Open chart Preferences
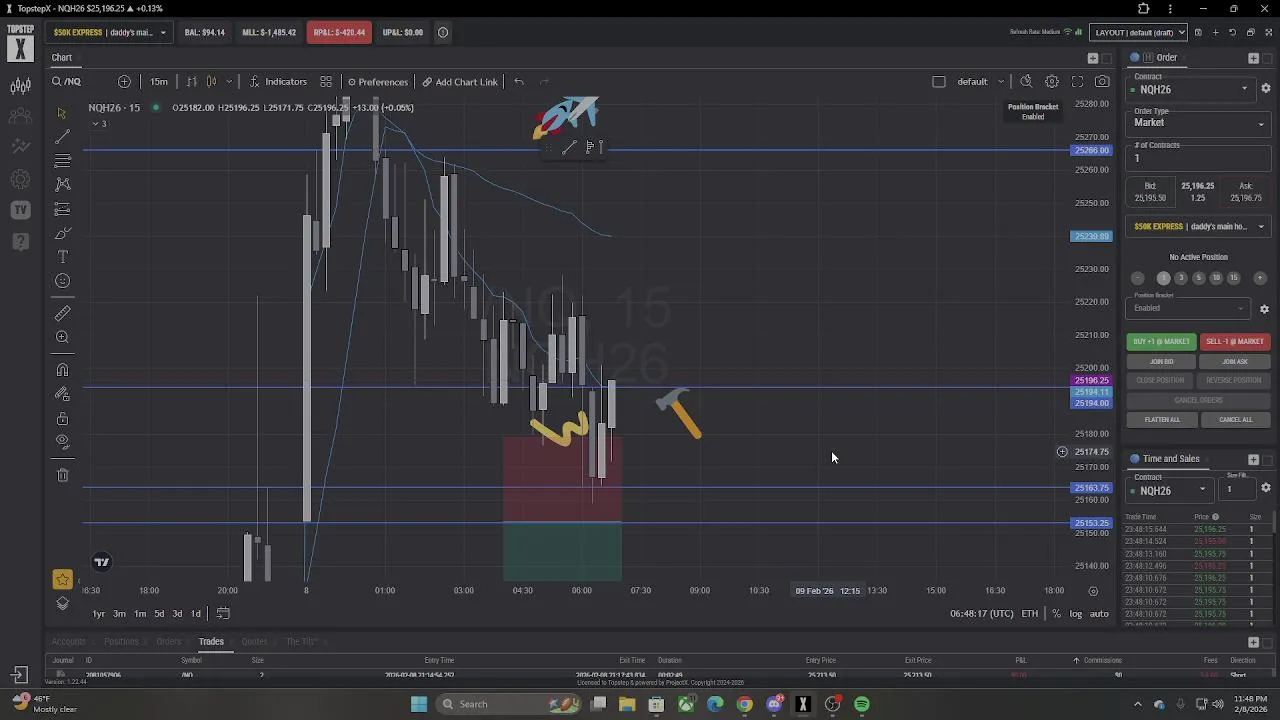This screenshot has width=1280, height=720. click(x=377, y=82)
